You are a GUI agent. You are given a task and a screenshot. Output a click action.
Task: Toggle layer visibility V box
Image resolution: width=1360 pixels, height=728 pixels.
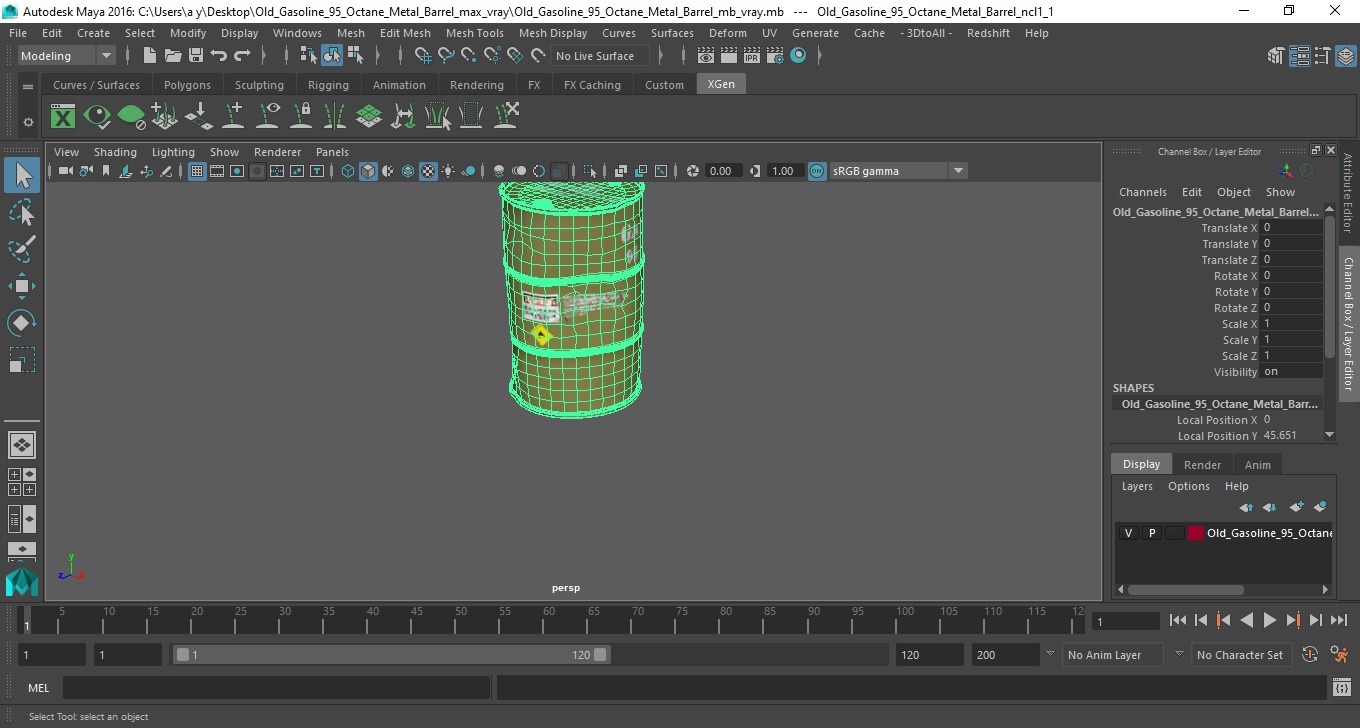coord(1128,533)
